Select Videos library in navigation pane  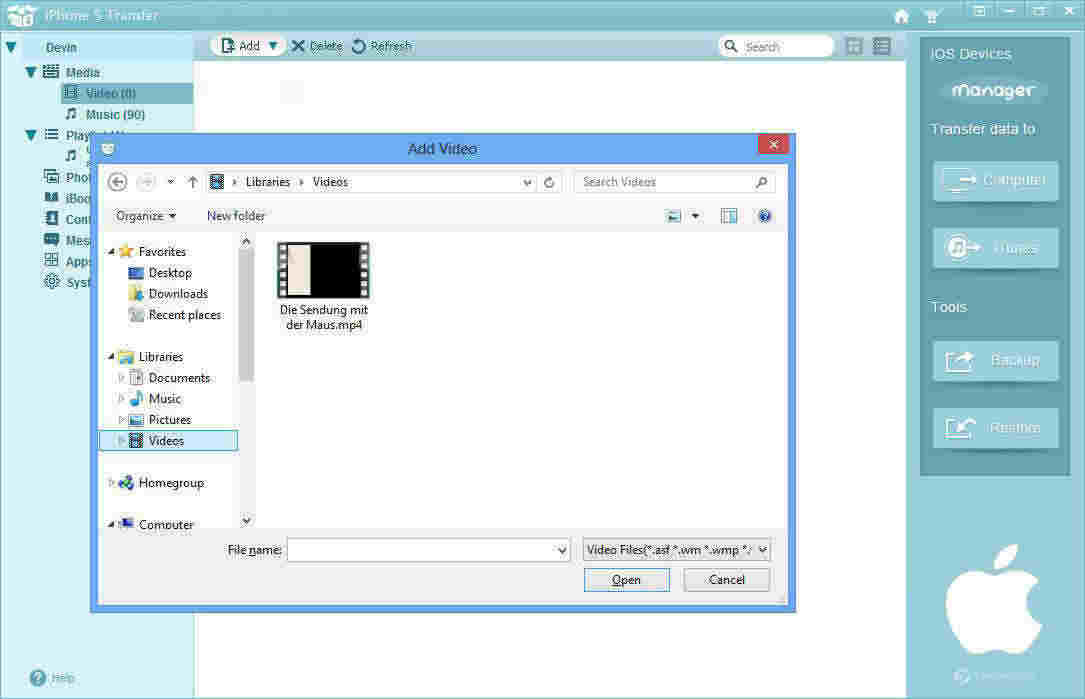click(166, 441)
